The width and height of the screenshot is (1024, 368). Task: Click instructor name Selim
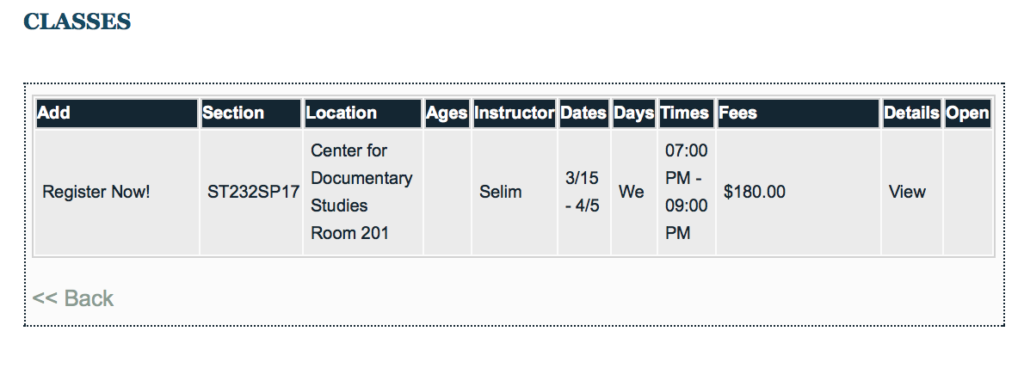(500, 192)
